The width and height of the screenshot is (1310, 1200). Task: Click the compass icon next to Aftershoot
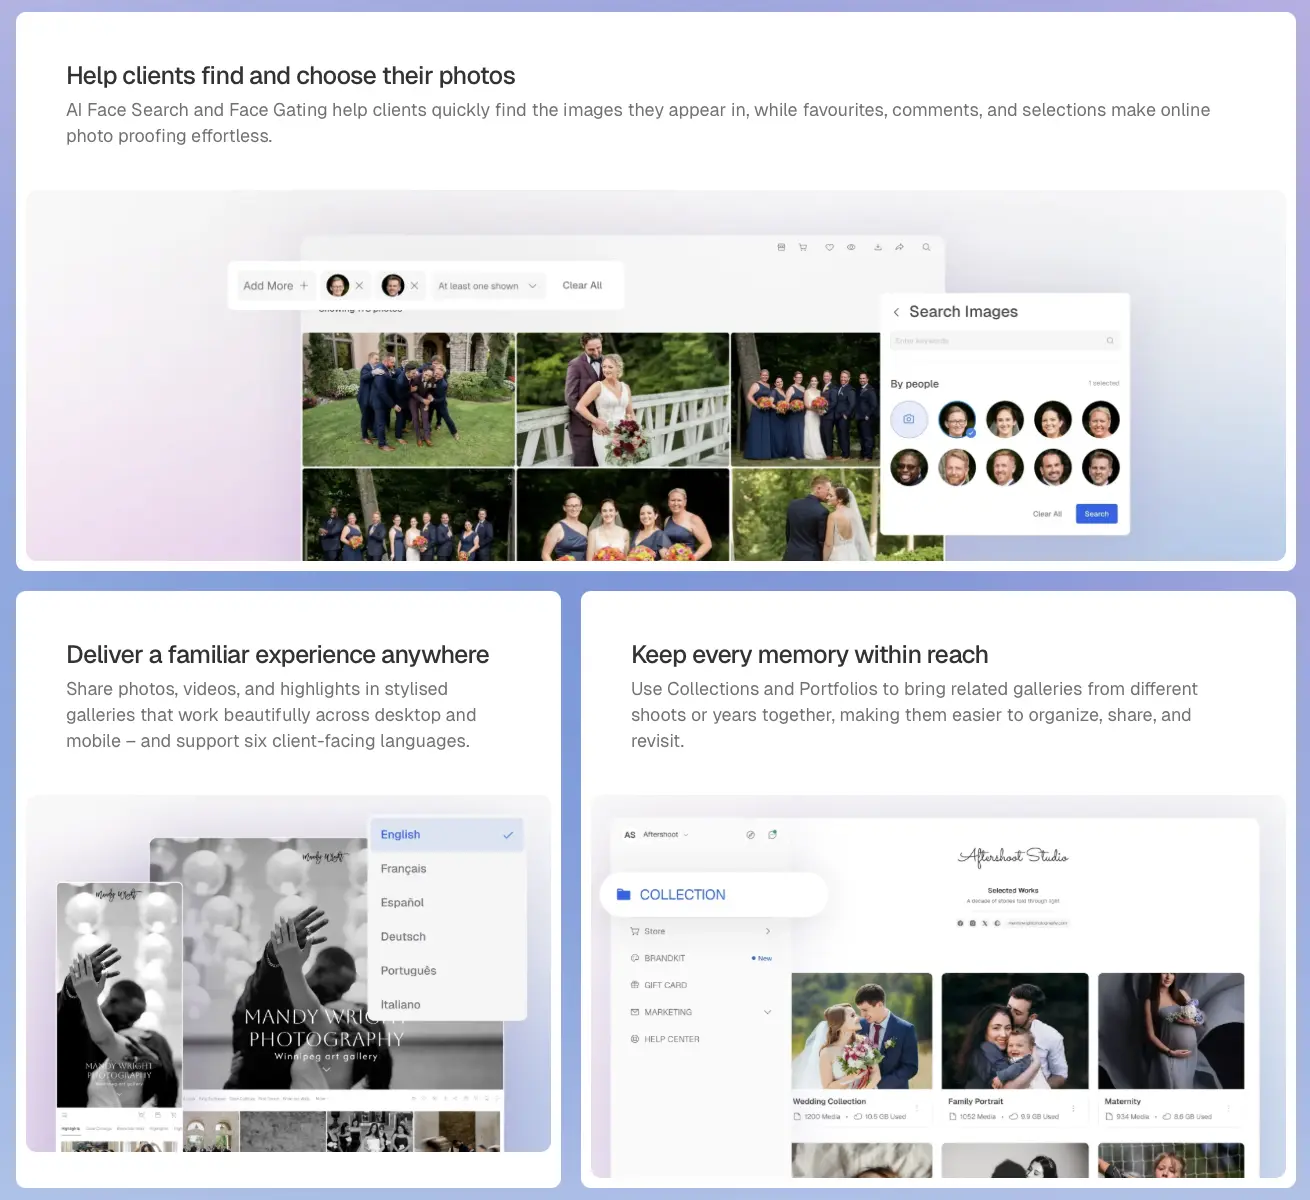coord(750,834)
